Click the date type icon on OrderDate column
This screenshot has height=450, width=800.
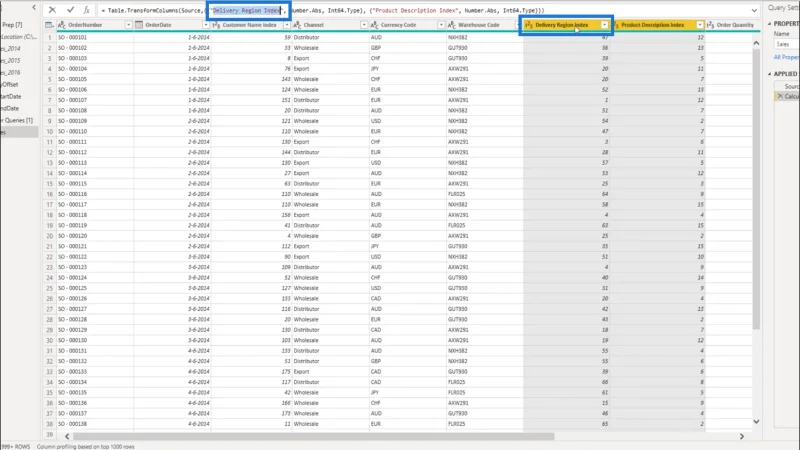139,24
